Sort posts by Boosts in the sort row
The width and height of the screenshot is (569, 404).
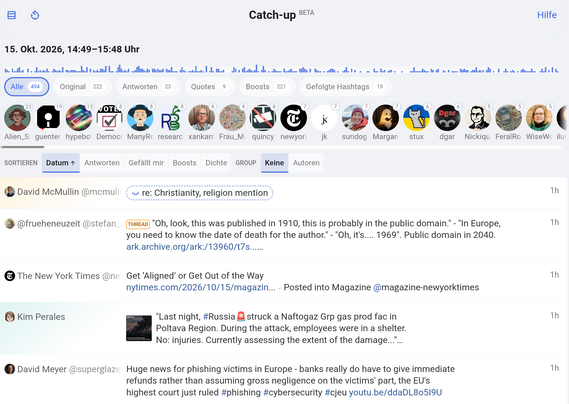(x=184, y=163)
